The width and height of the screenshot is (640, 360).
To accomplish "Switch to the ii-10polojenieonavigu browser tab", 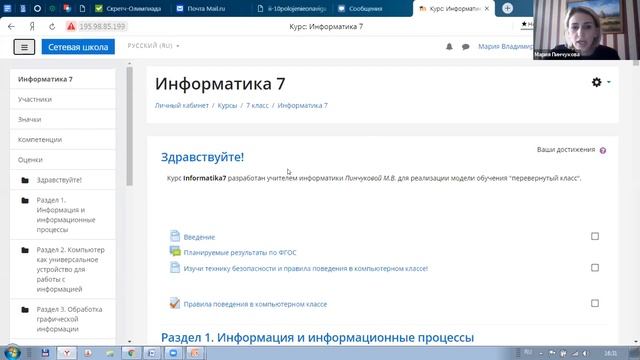I will click(x=292, y=9).
